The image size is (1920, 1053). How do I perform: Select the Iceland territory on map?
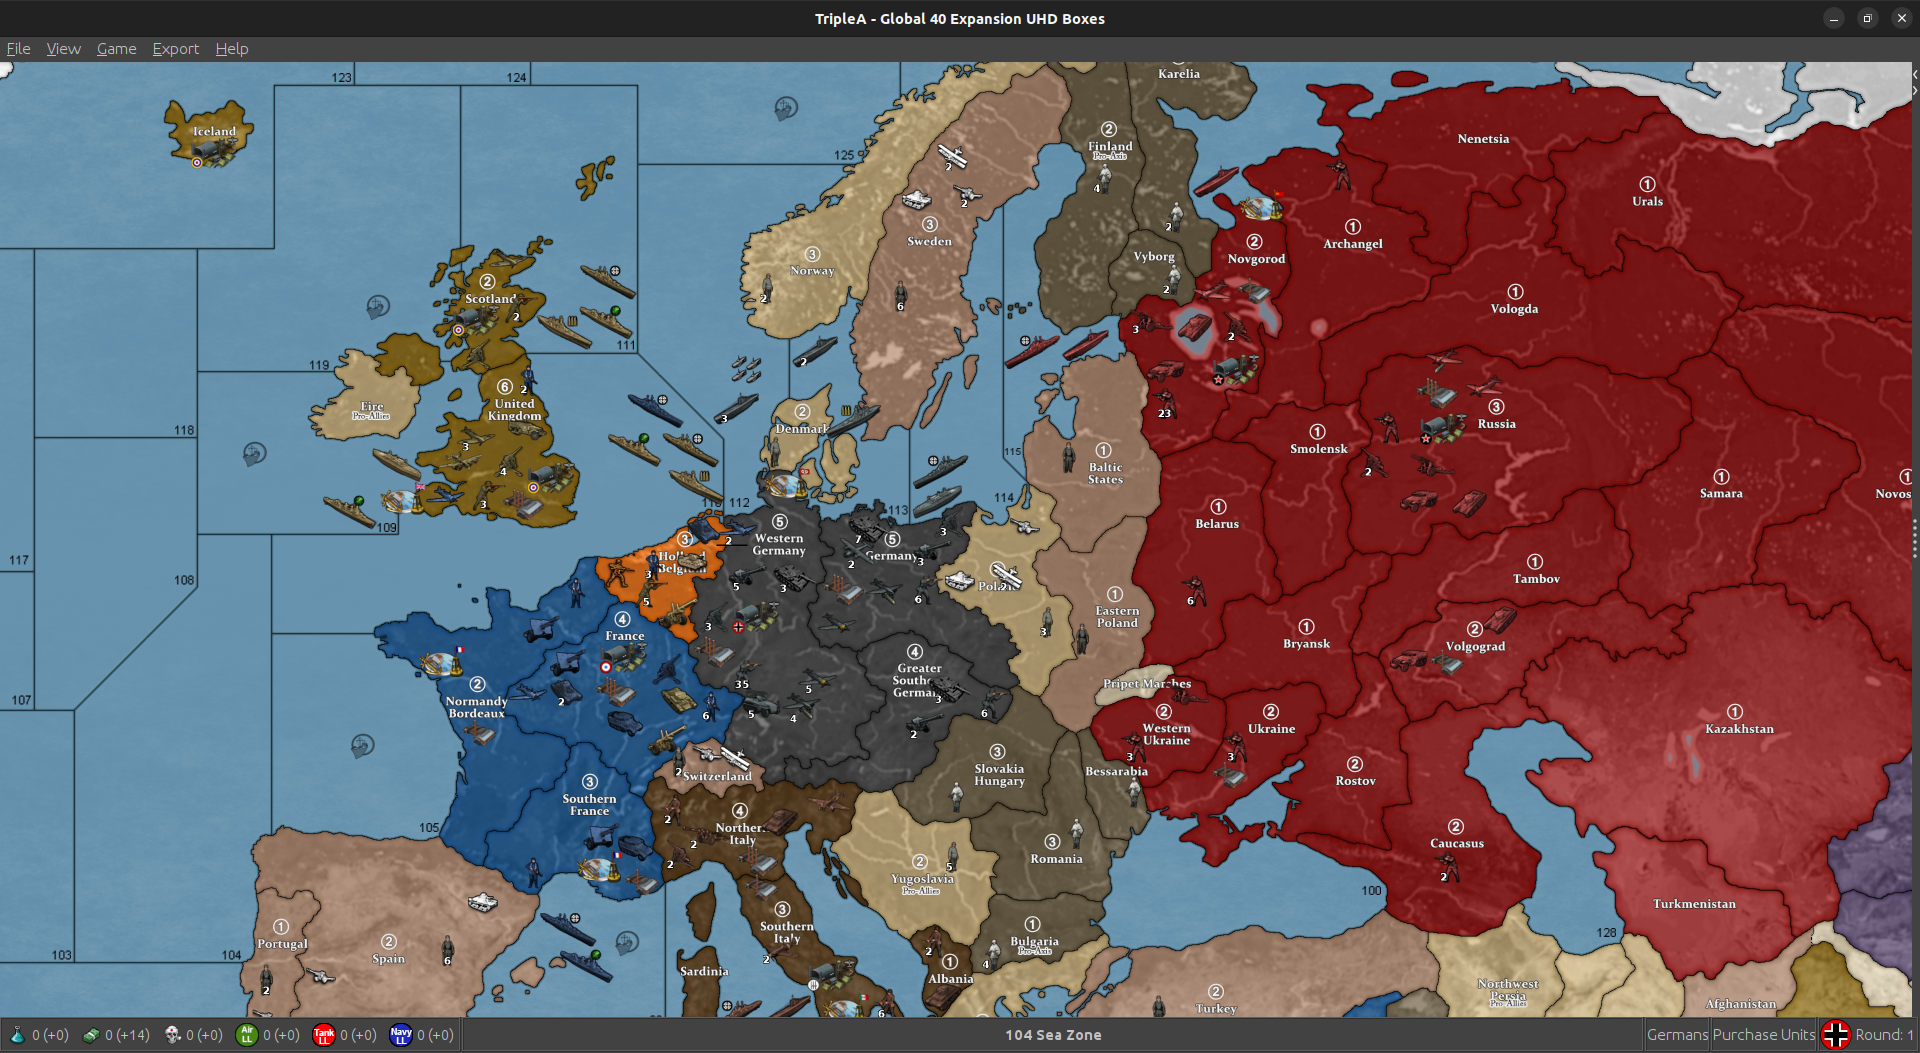click(x=213, y=131)
